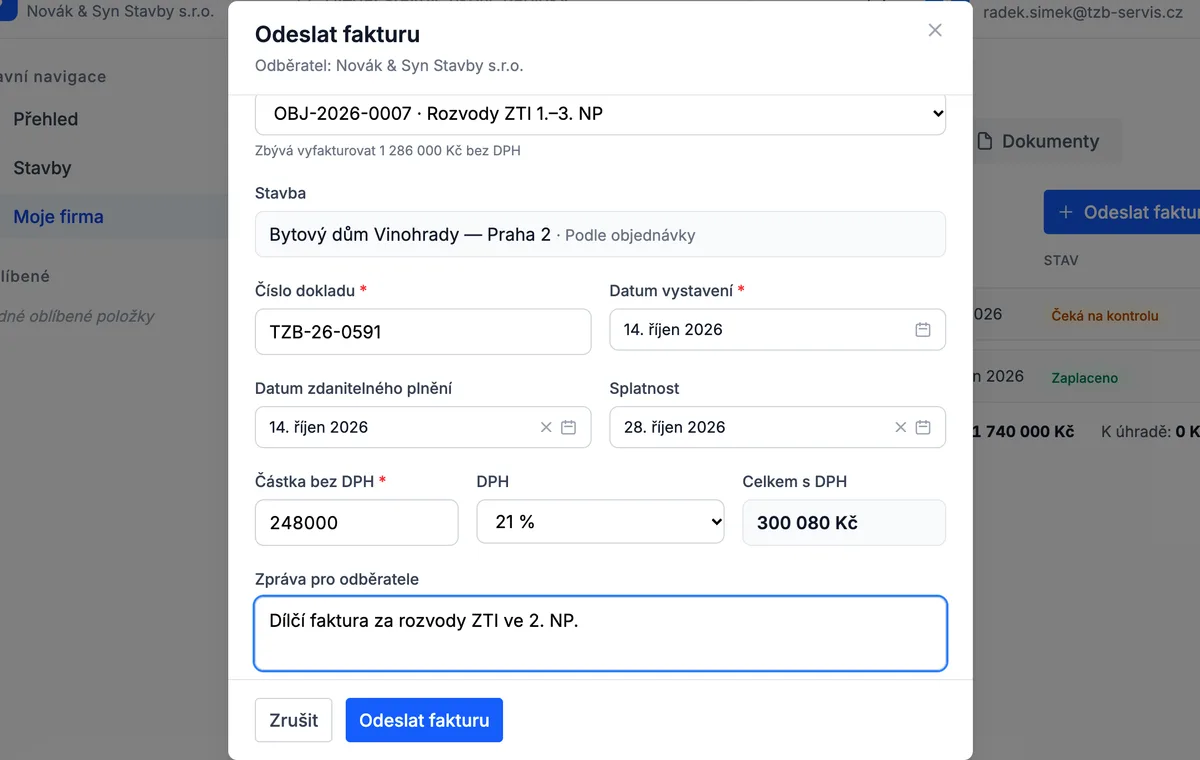Viewport: 1200px width, 760px height.
Task: Expand the DPH 21 % dropdown
Action: point(600,522)
